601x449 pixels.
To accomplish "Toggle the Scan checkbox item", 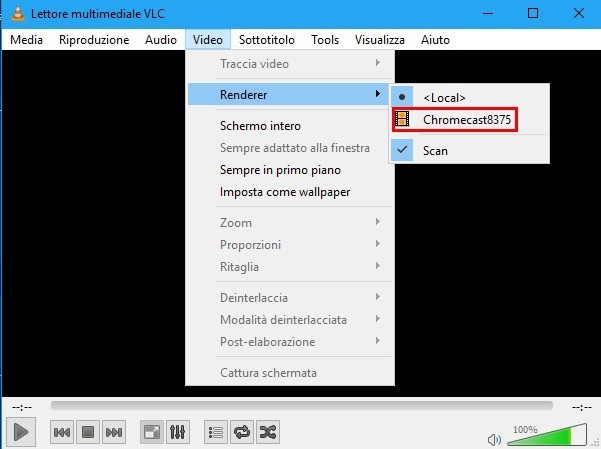I will point(435,150).
